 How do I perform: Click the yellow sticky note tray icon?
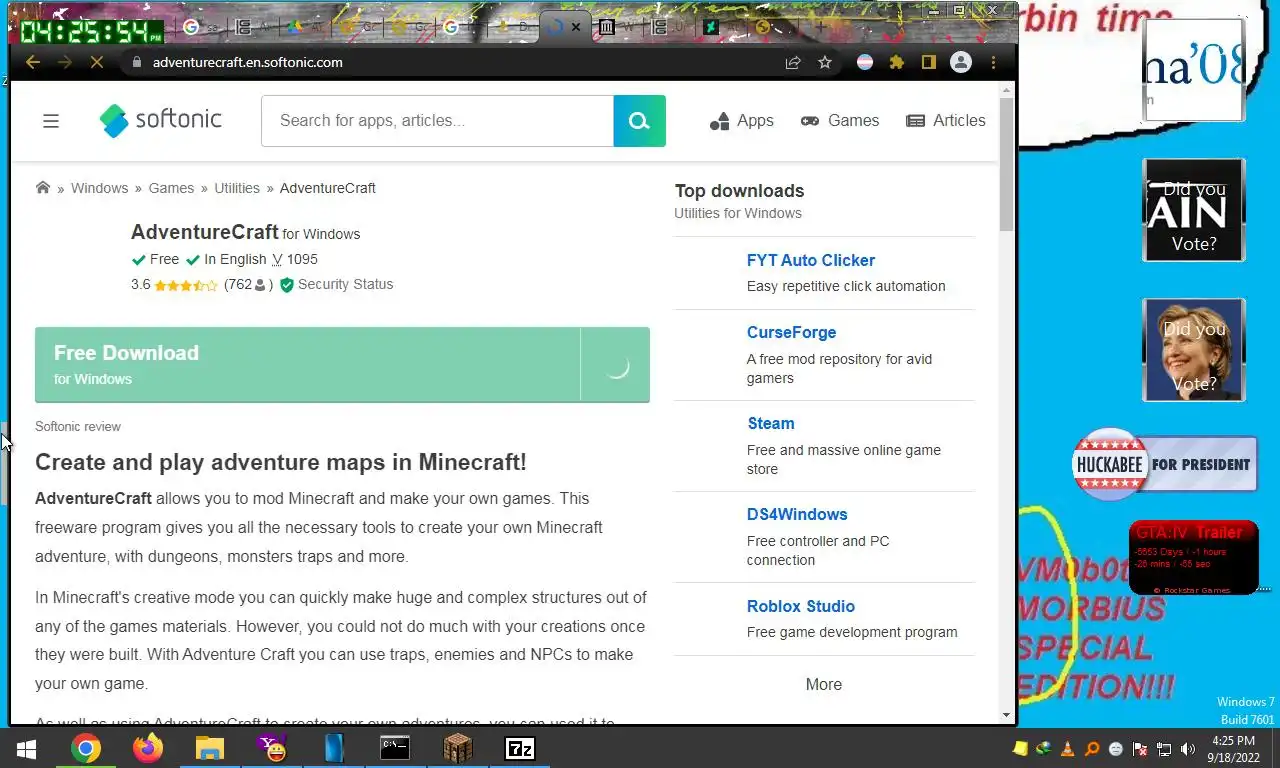[x=1020, y=748]
